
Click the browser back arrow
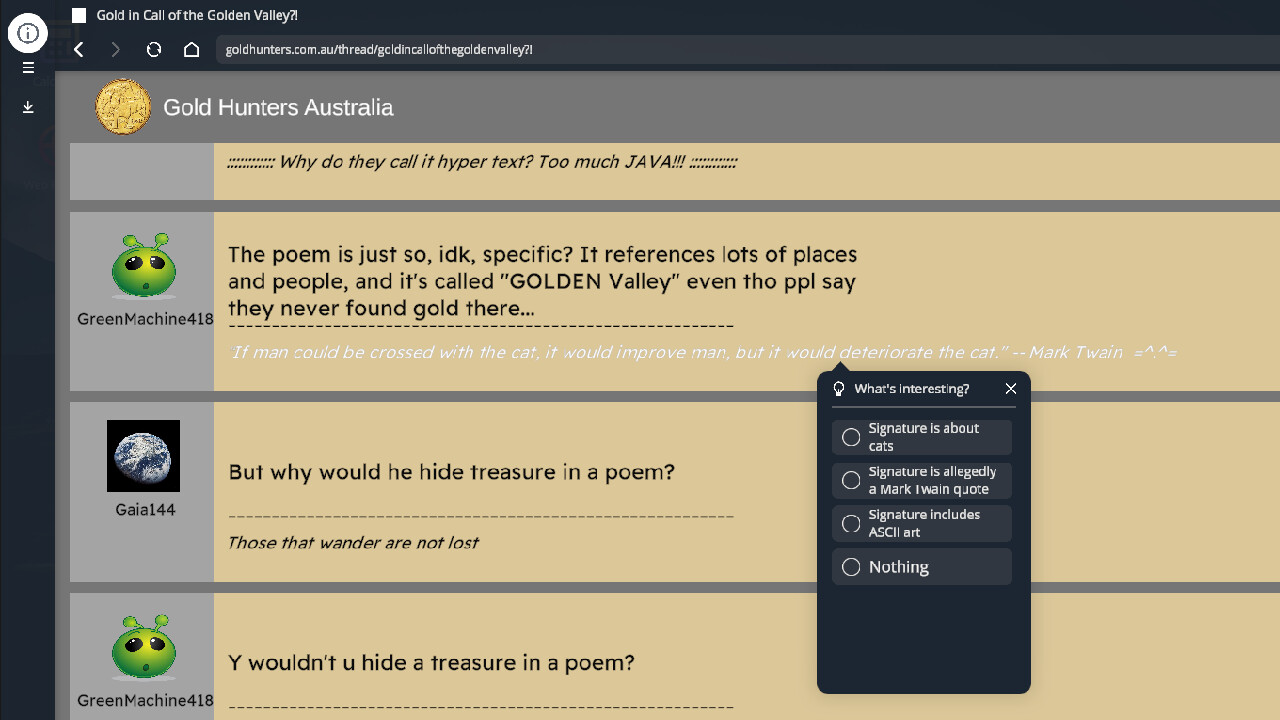pyautogui.click(x=79, y=49)
